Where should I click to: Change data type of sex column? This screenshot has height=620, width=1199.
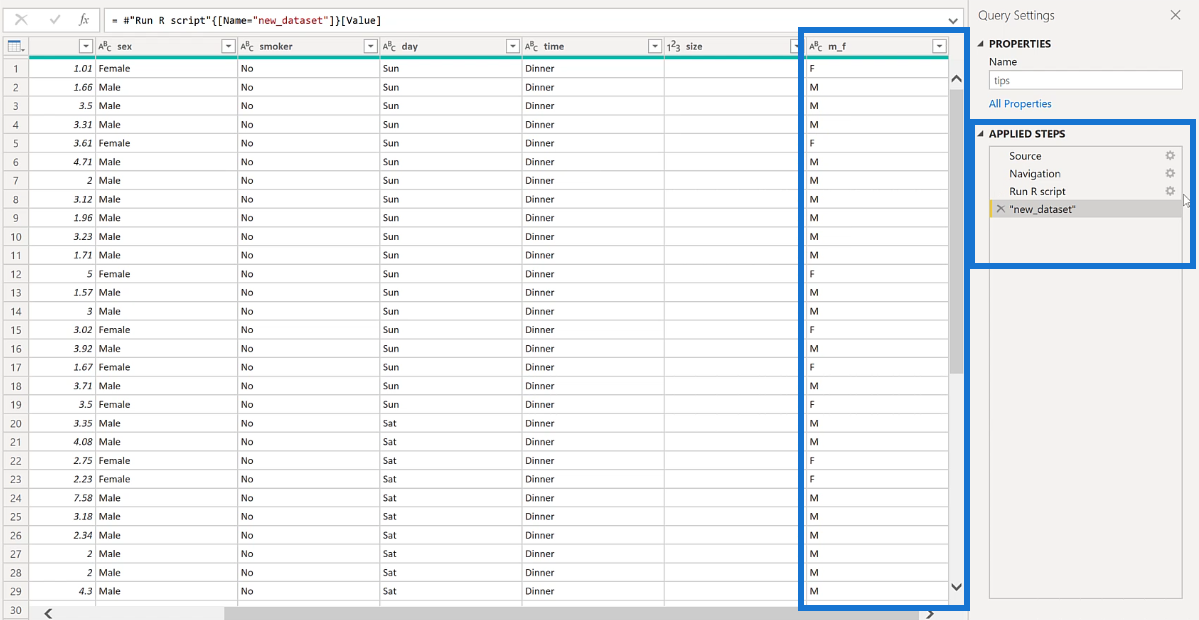pos(106,47)
